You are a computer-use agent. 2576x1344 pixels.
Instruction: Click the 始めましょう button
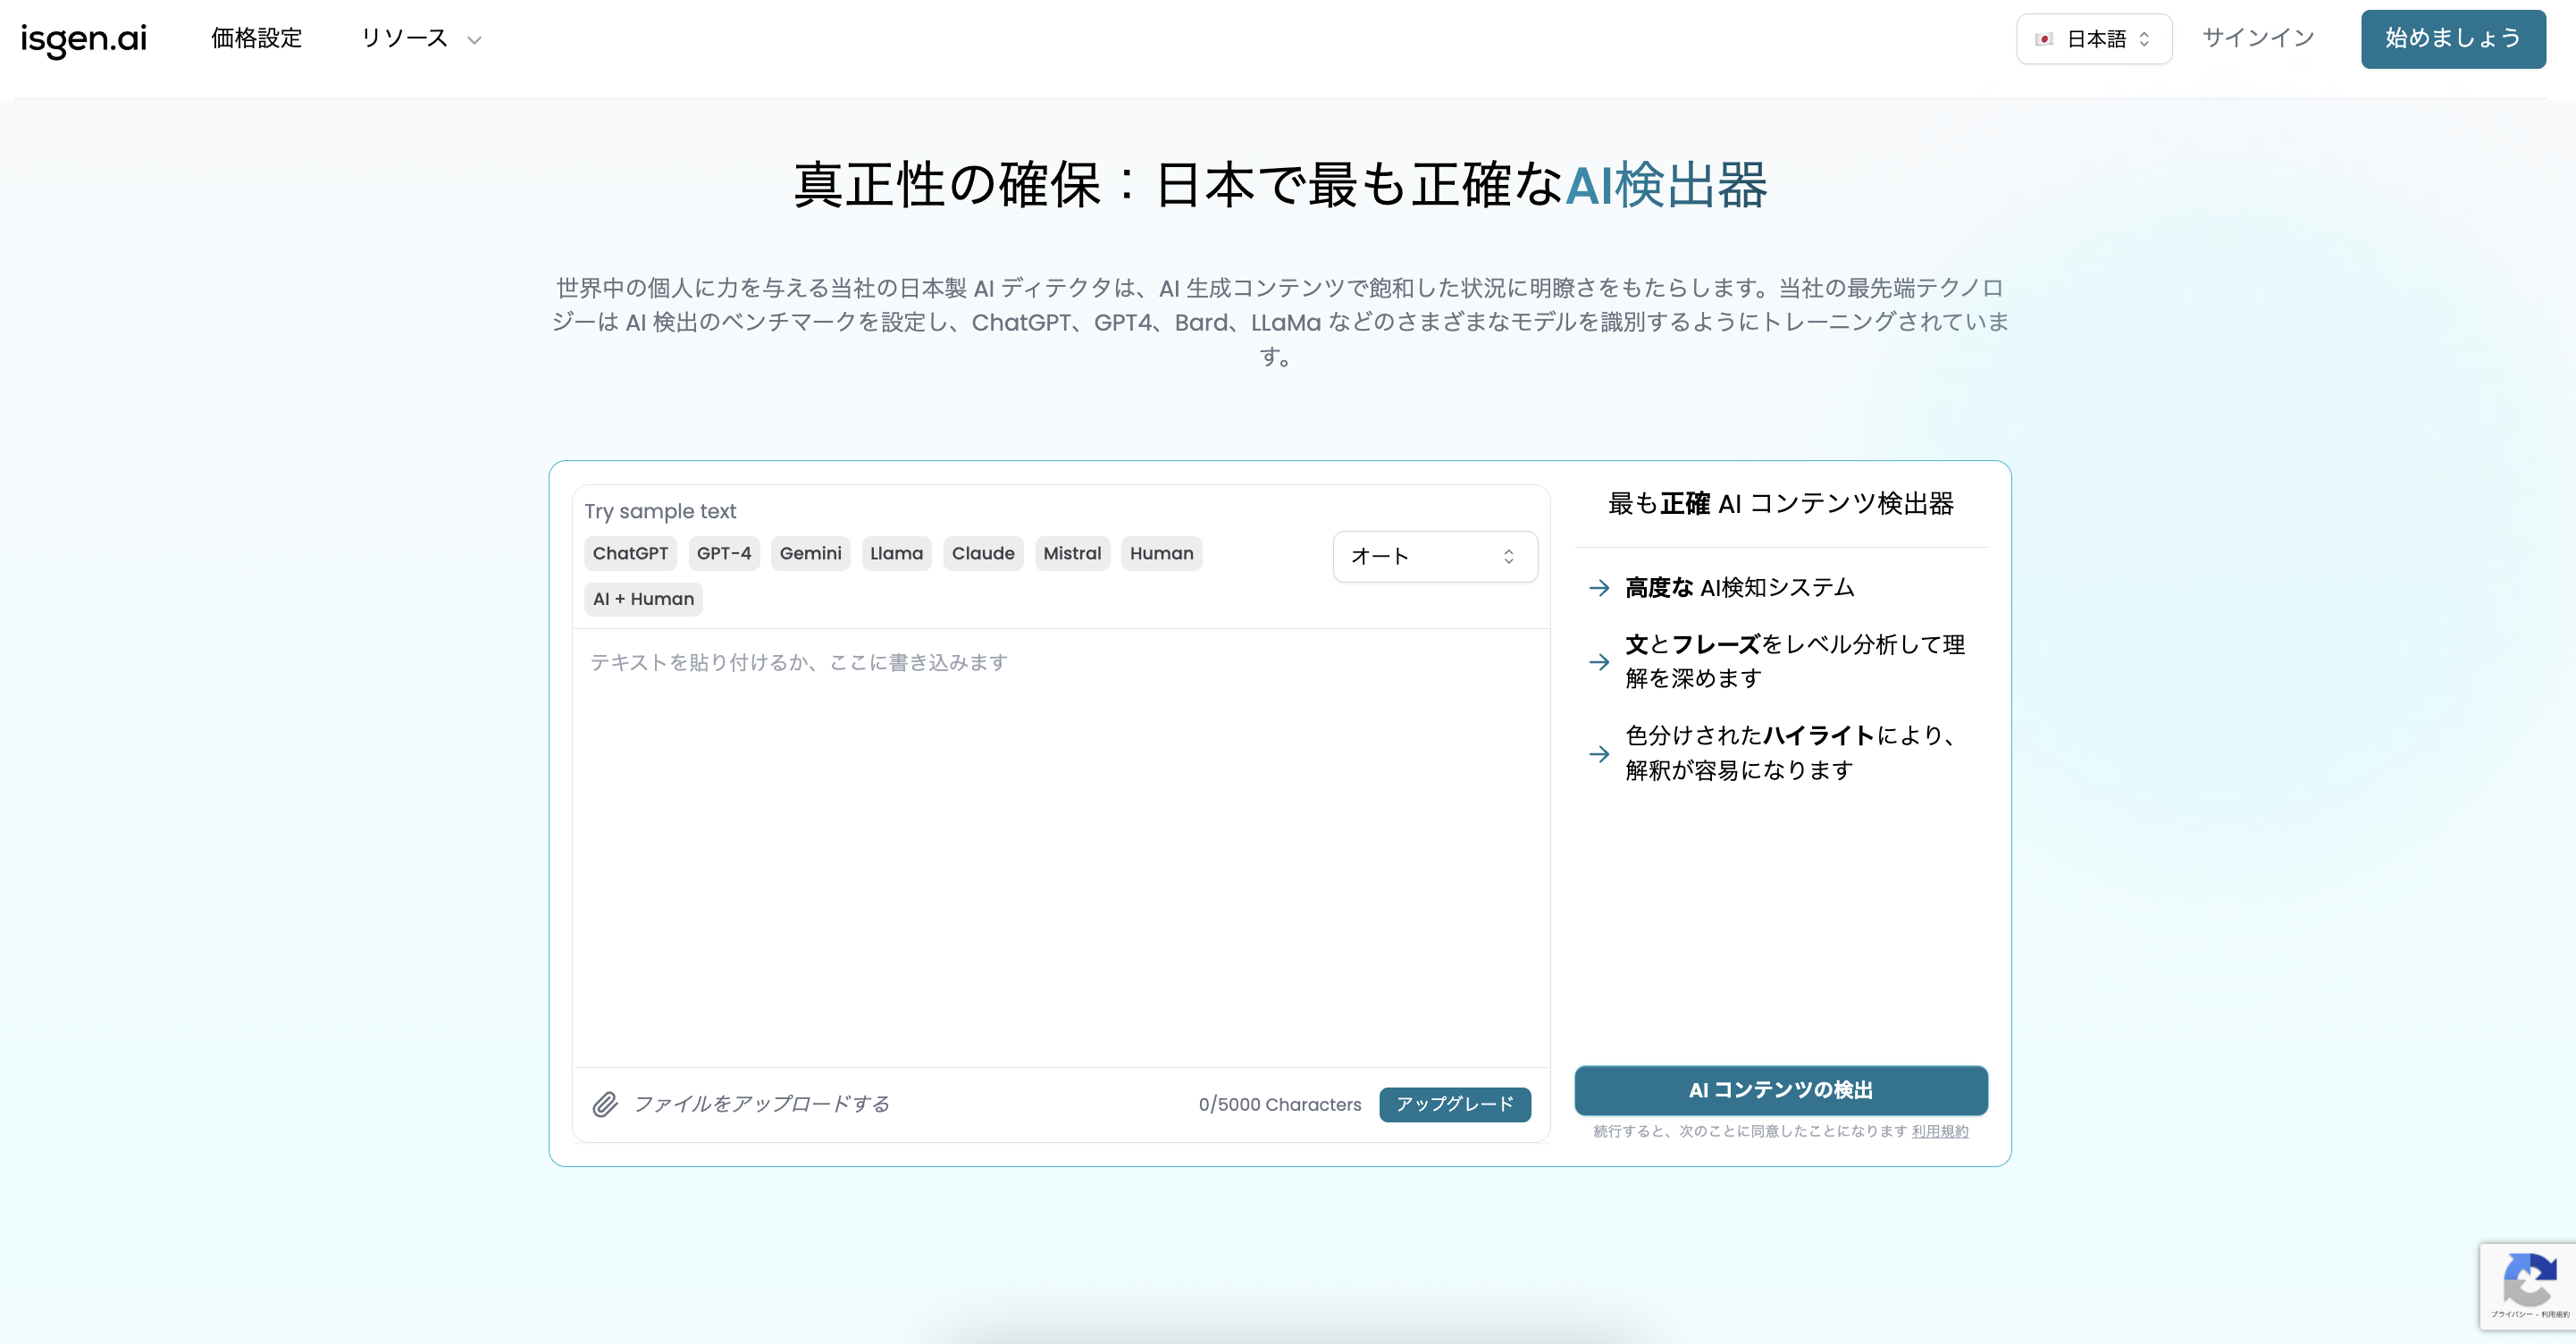tap(2453, 39)
